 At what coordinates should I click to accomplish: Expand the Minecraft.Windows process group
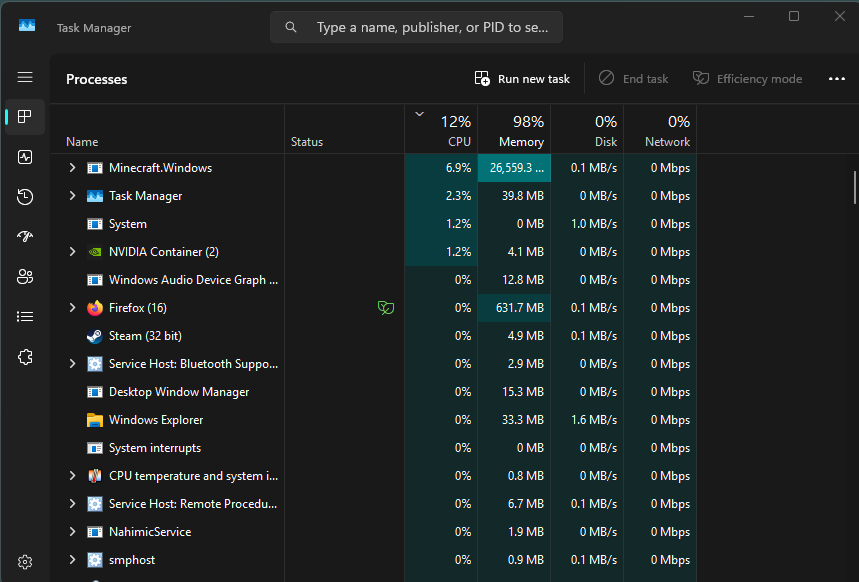[72, 168]
